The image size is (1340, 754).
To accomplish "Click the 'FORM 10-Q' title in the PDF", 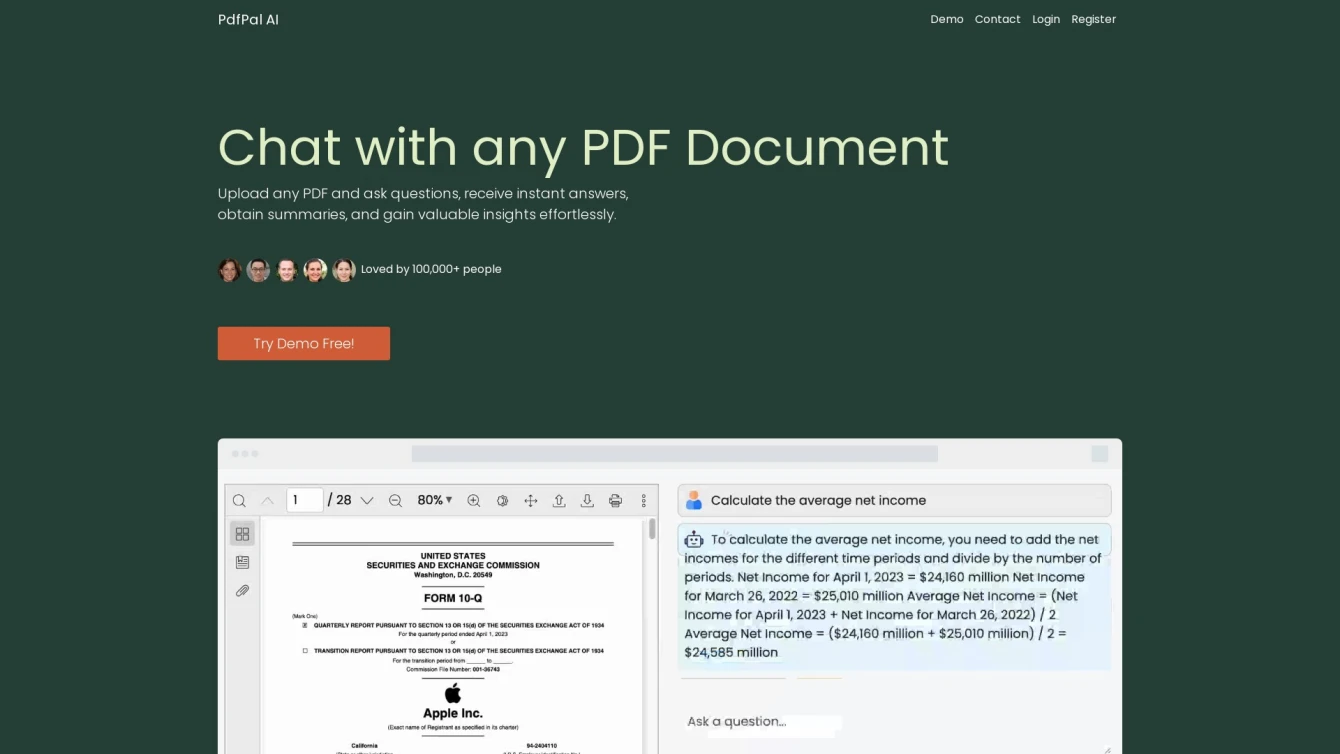I will point(453,598).
